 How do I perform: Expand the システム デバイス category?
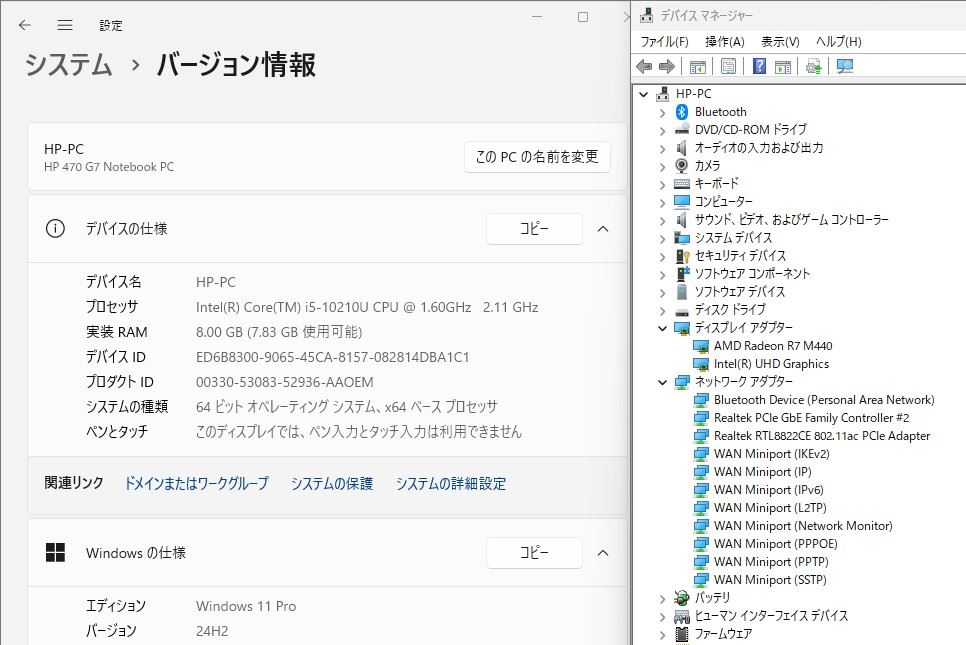click(662, 239)
